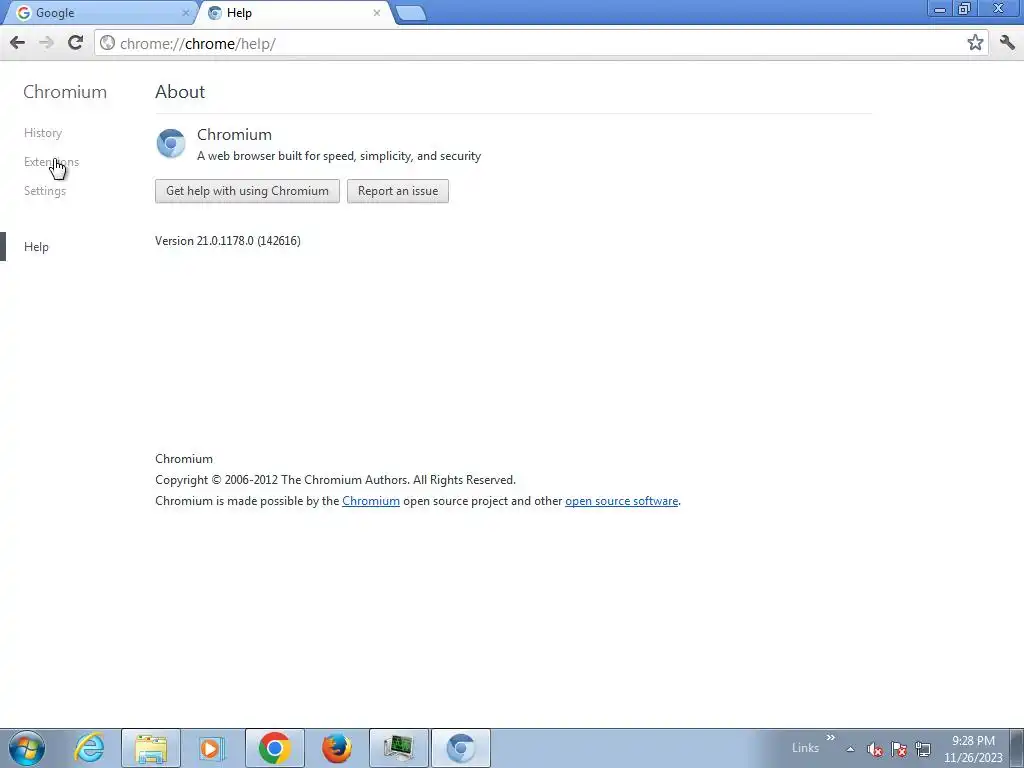This screenshot has height=768, width=1024.
Task: Open the Windows Start menu
Action: (27, 748)
